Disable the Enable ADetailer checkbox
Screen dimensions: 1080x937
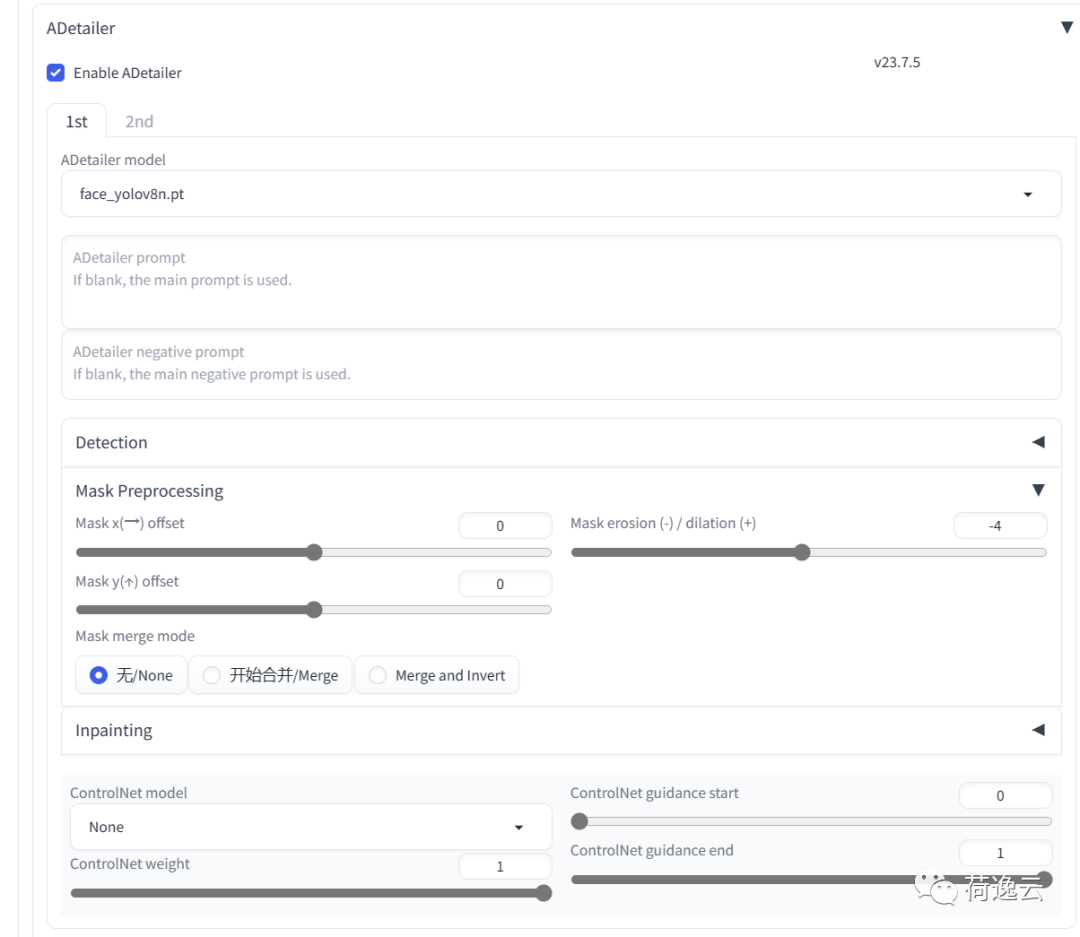[x=56, y=73]
